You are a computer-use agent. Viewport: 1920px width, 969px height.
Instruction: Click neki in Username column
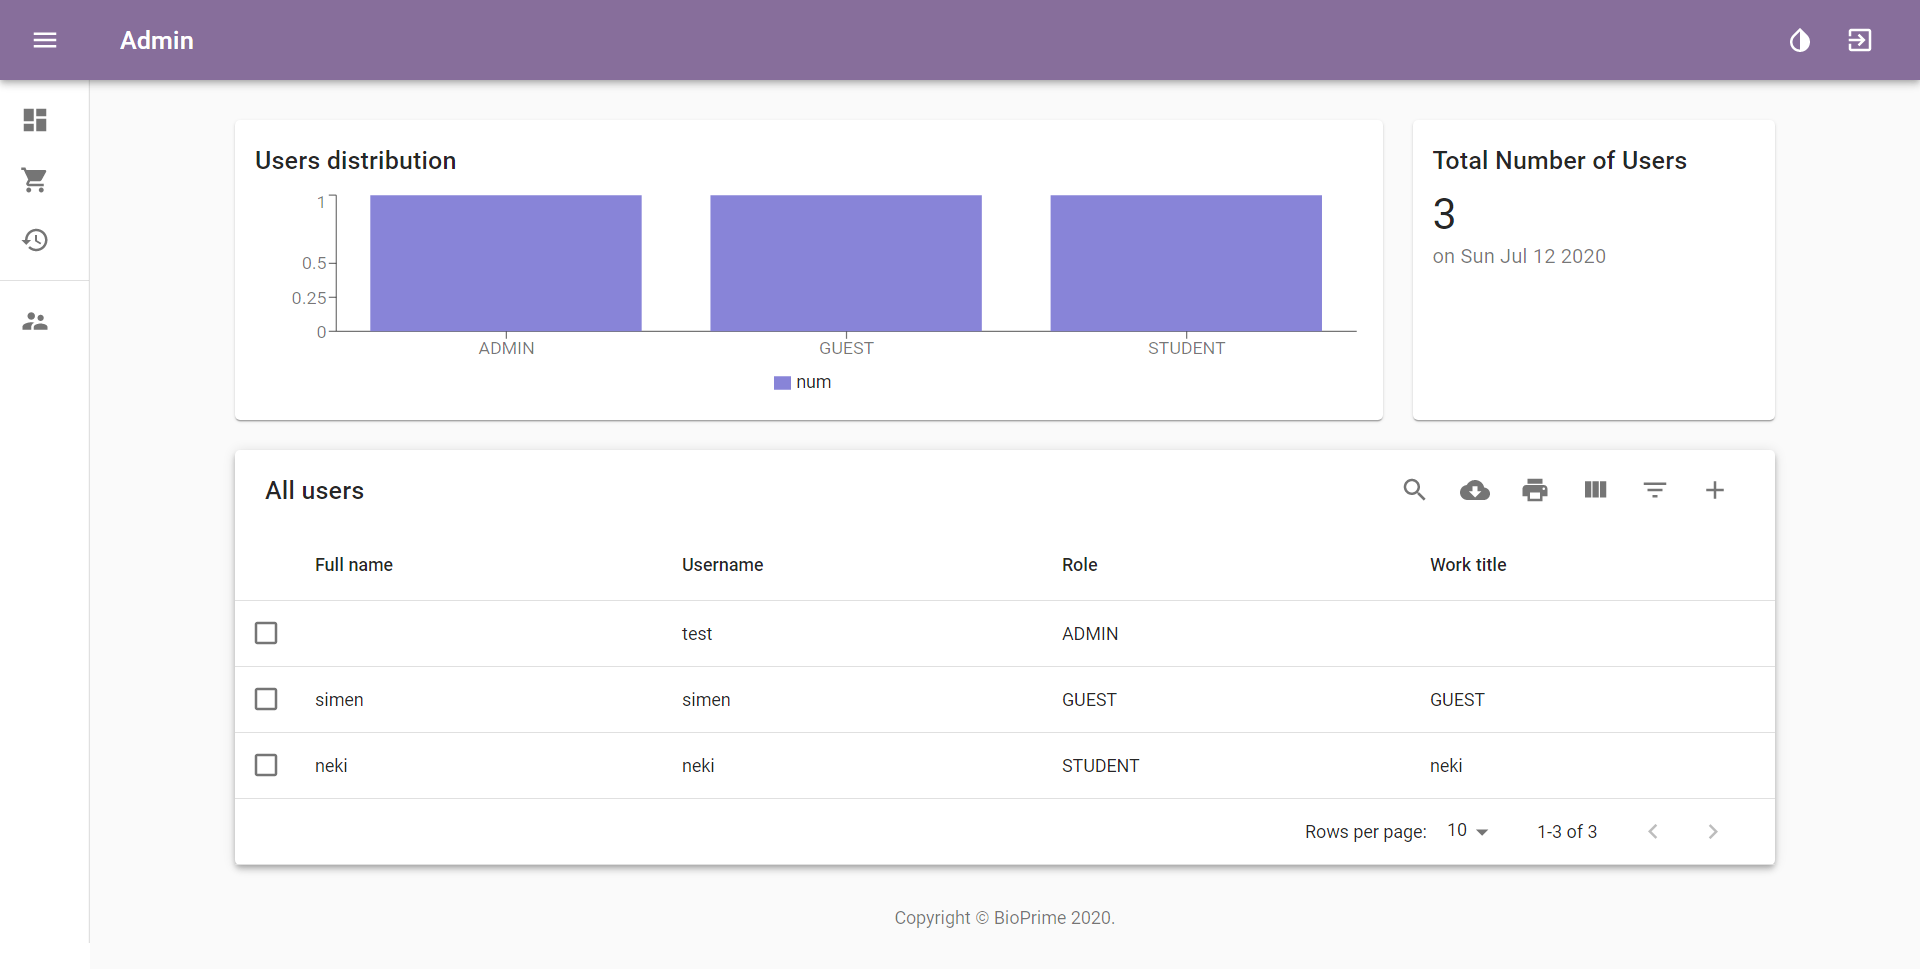pos(698,766)
